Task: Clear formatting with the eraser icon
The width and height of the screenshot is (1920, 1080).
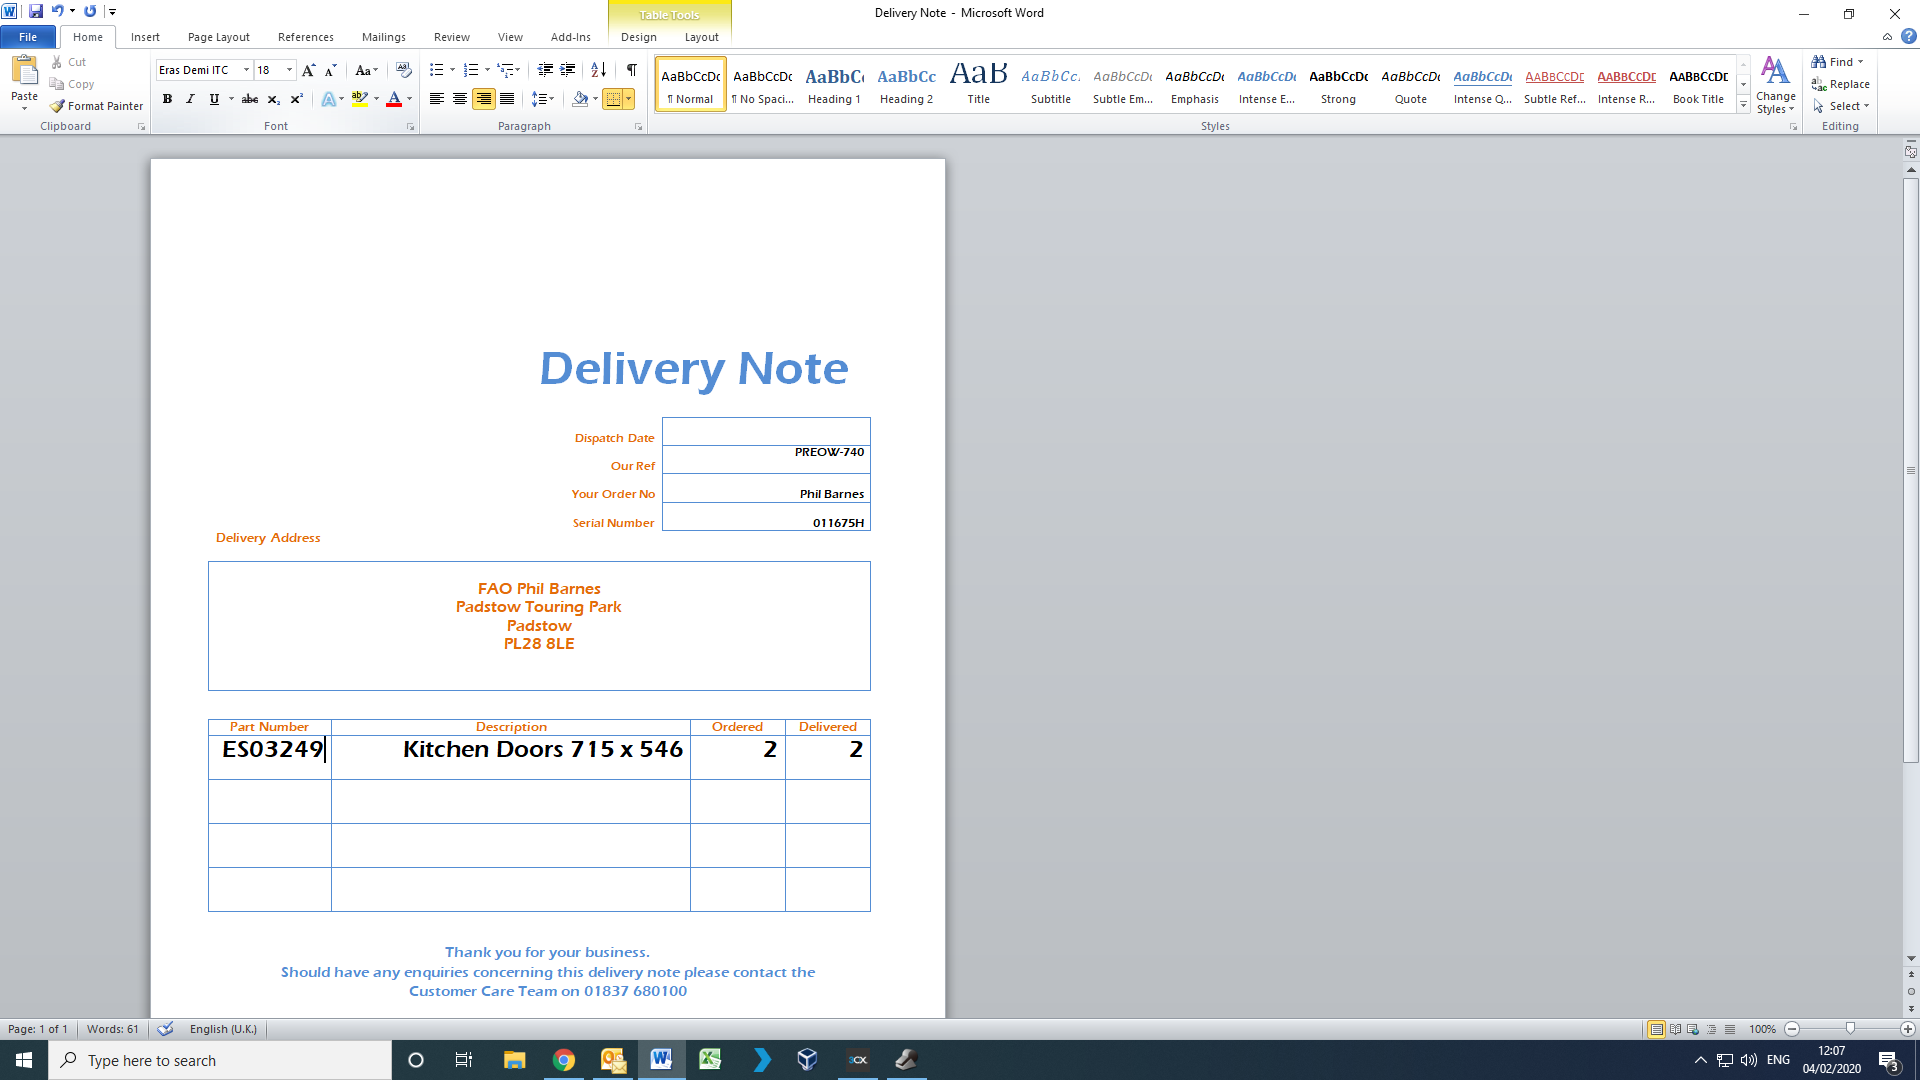Action: 403,70
